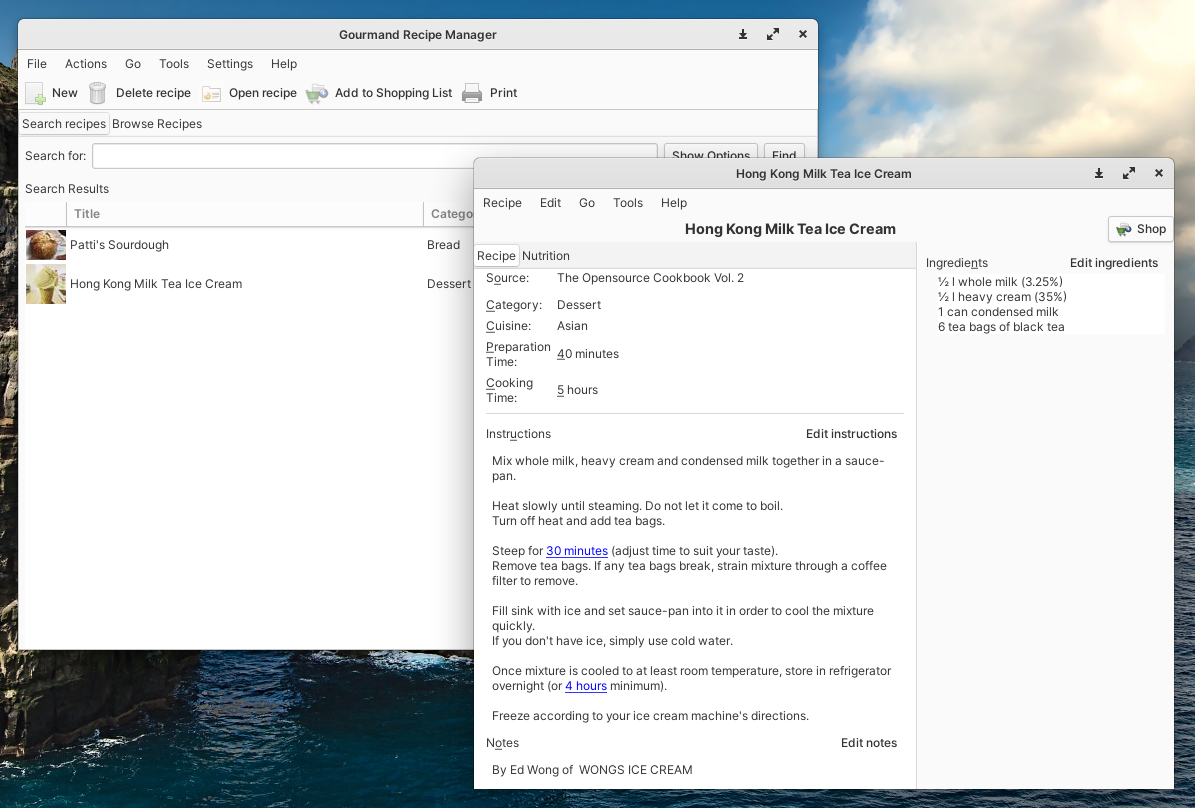Click the Add to Shopping List cart icon

317,93
